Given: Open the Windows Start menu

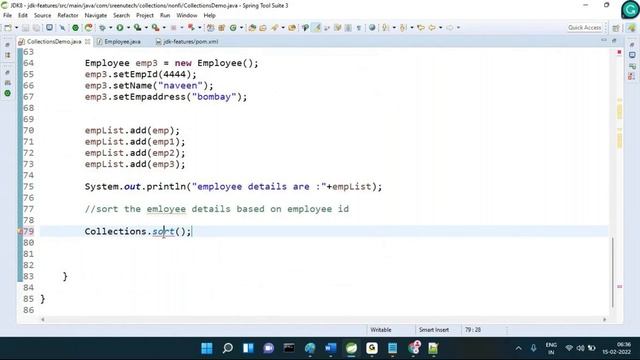Looking at the screenshot, I should 207,348.
